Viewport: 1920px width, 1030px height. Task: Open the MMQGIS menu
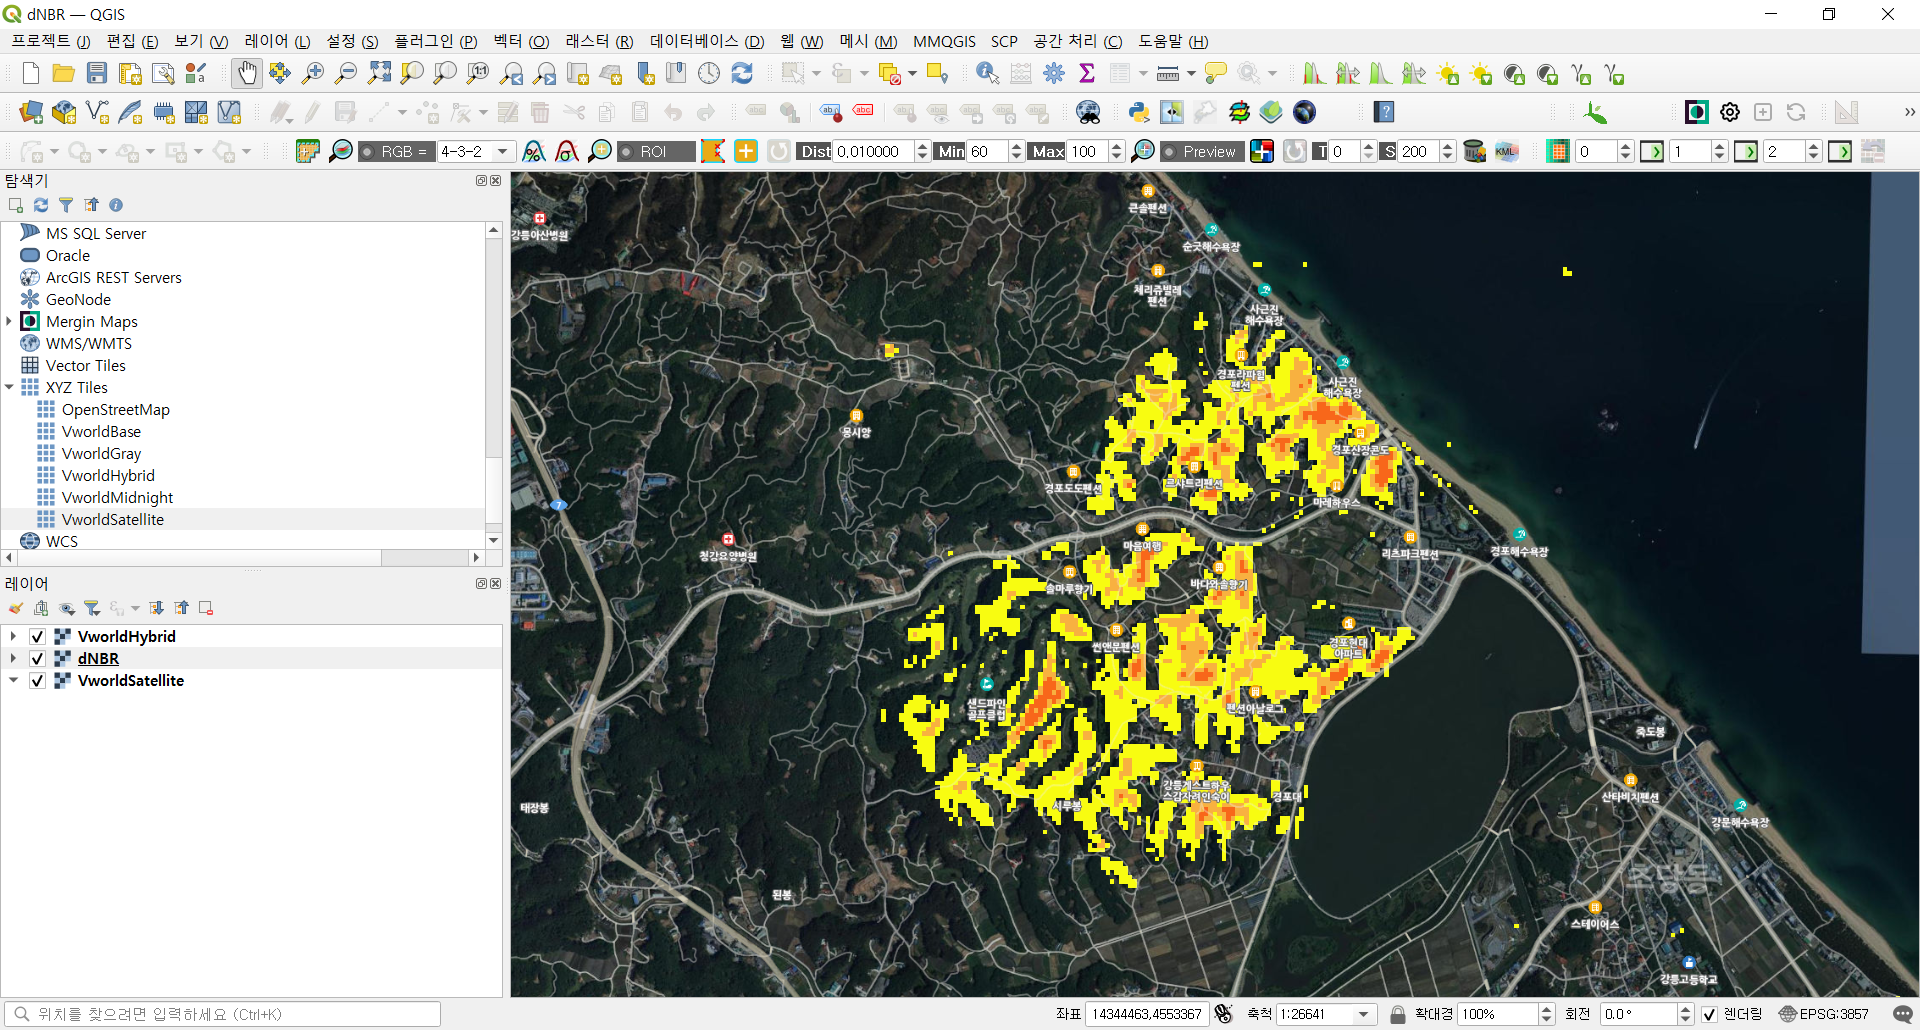pyautogui.click(x=943, y=41)
